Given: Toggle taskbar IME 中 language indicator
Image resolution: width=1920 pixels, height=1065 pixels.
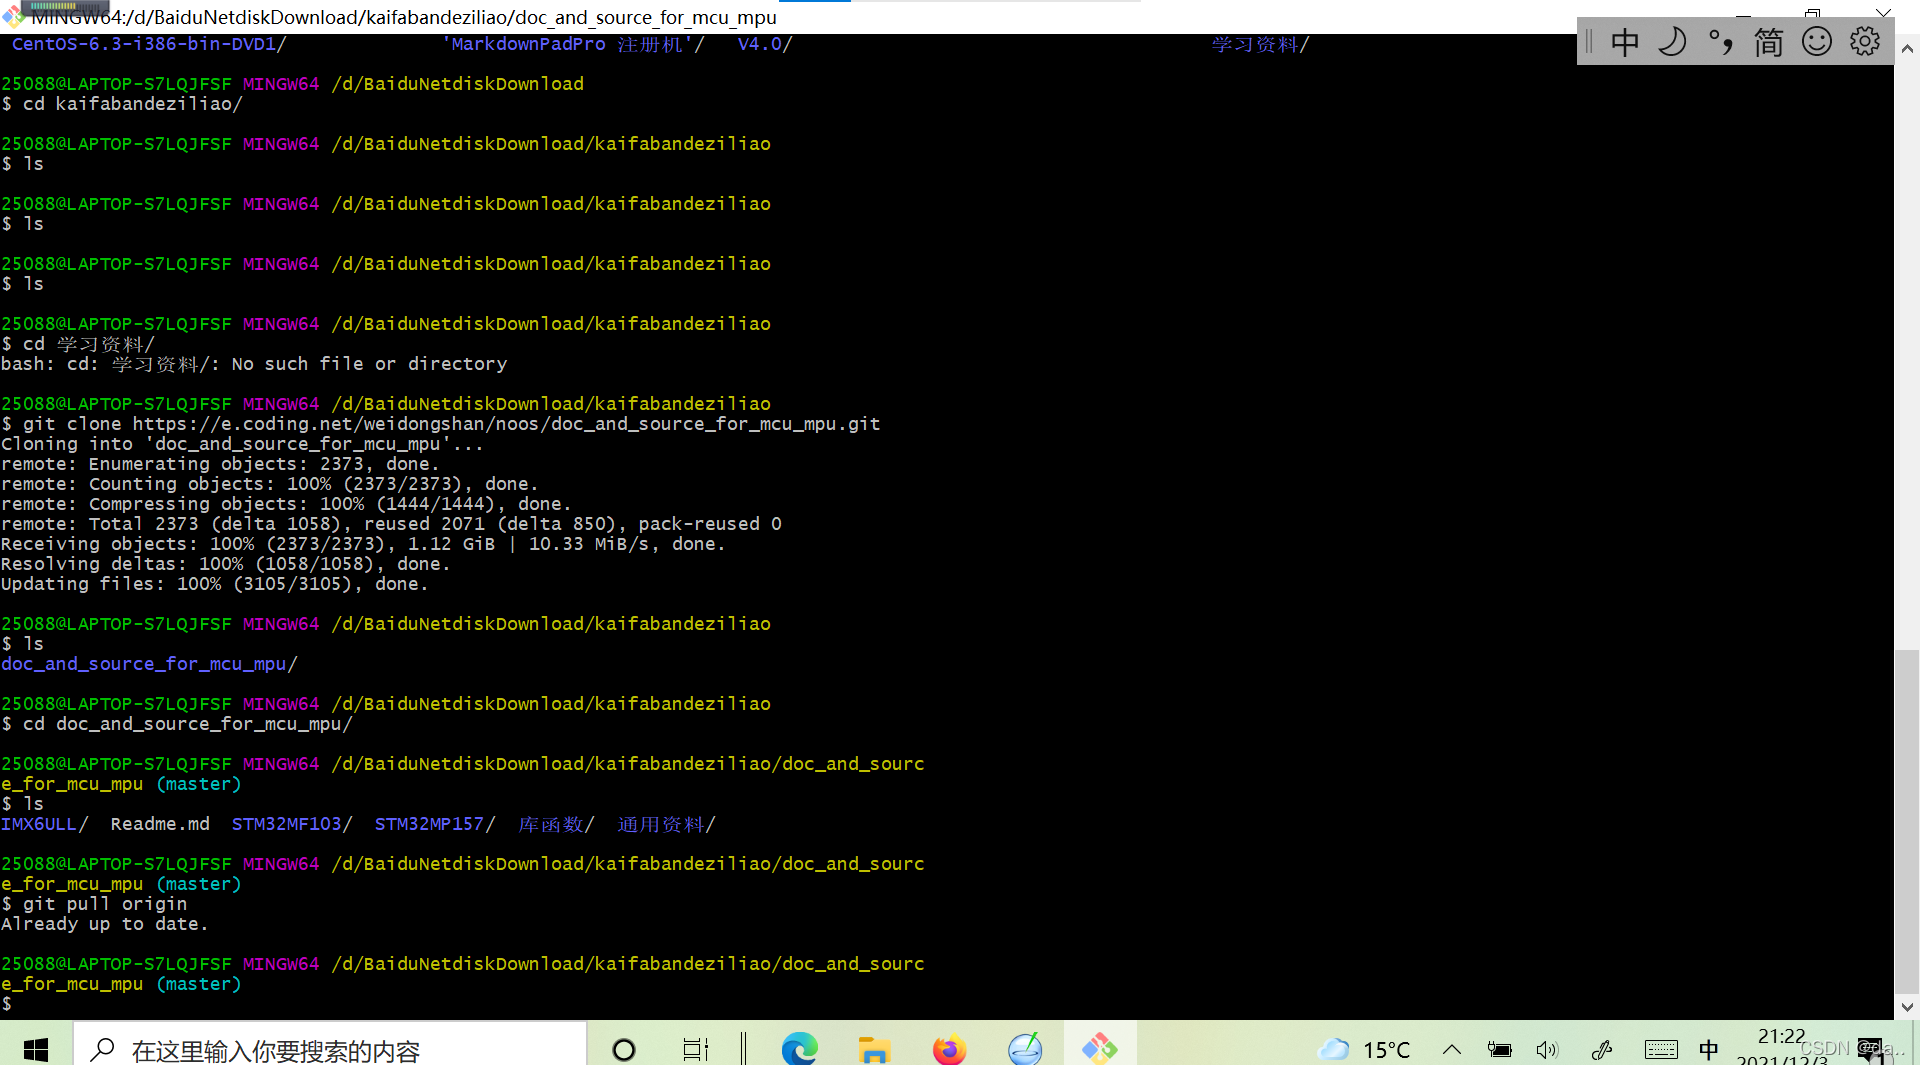Looking at the screenshot, I should (1709, 1049).
